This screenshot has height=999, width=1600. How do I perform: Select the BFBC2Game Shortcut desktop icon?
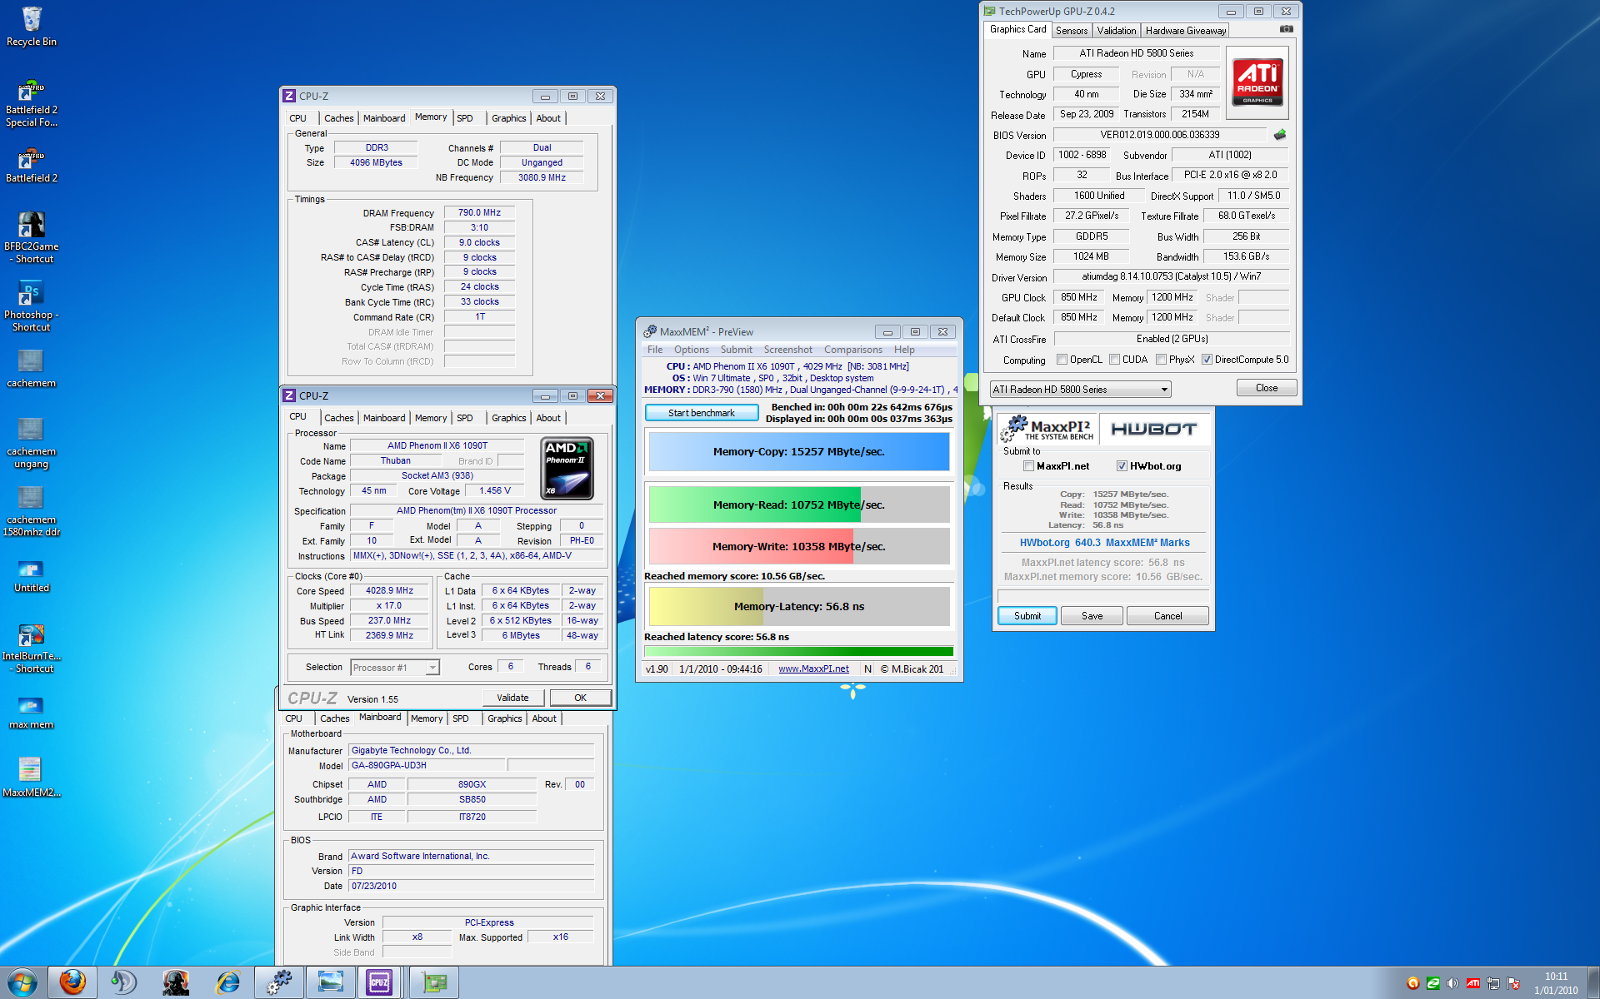tap(31, 238)
